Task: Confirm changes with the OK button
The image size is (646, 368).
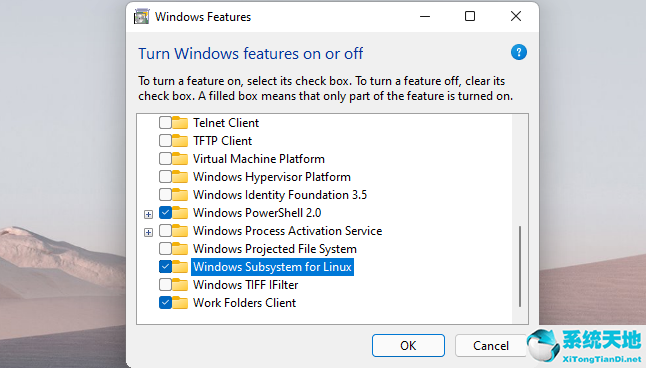Action: 408,345
